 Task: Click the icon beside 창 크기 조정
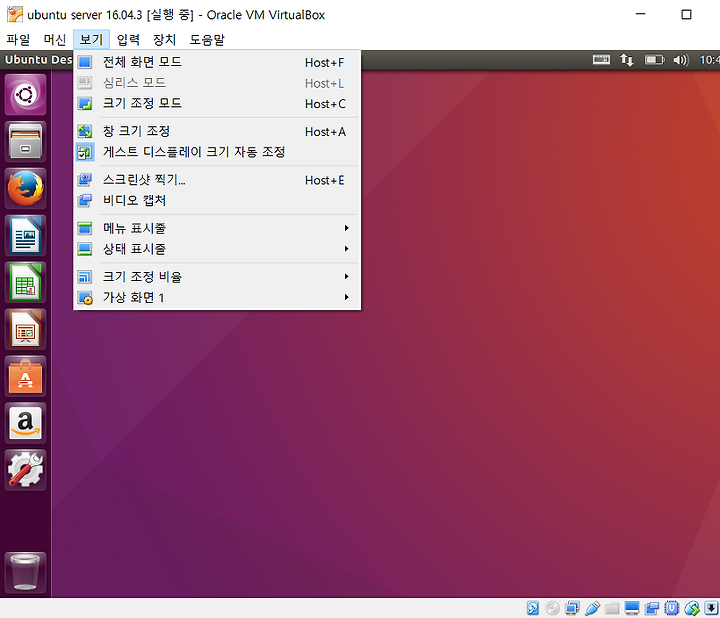(85, 131)
